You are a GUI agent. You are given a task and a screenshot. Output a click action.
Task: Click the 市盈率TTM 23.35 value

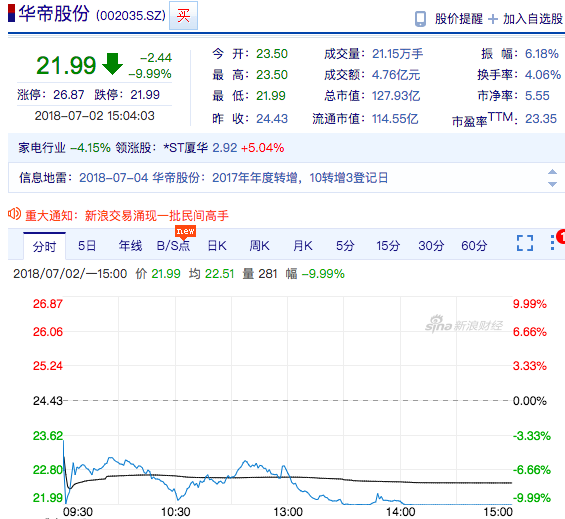click(541, 119)
